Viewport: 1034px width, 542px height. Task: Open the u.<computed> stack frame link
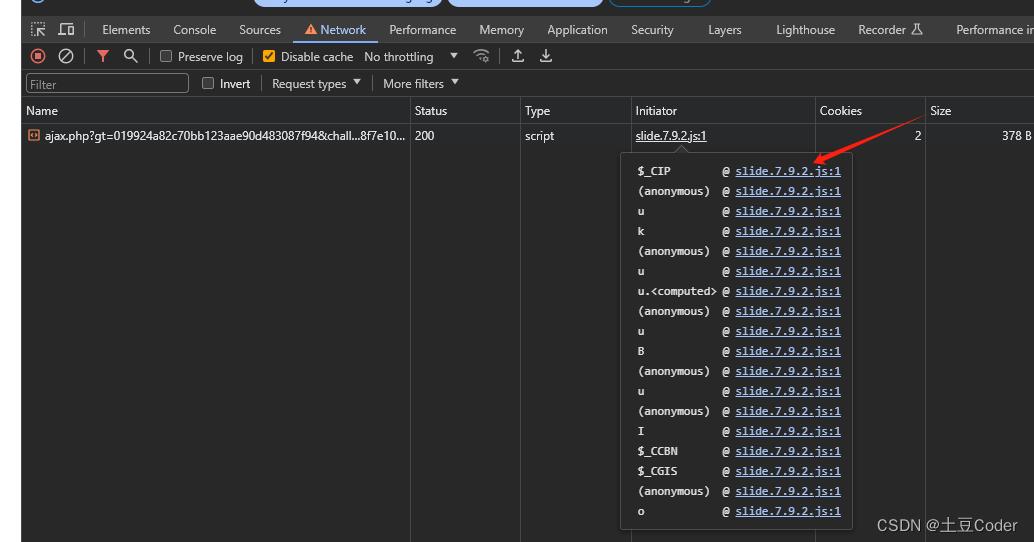point(788,291)
